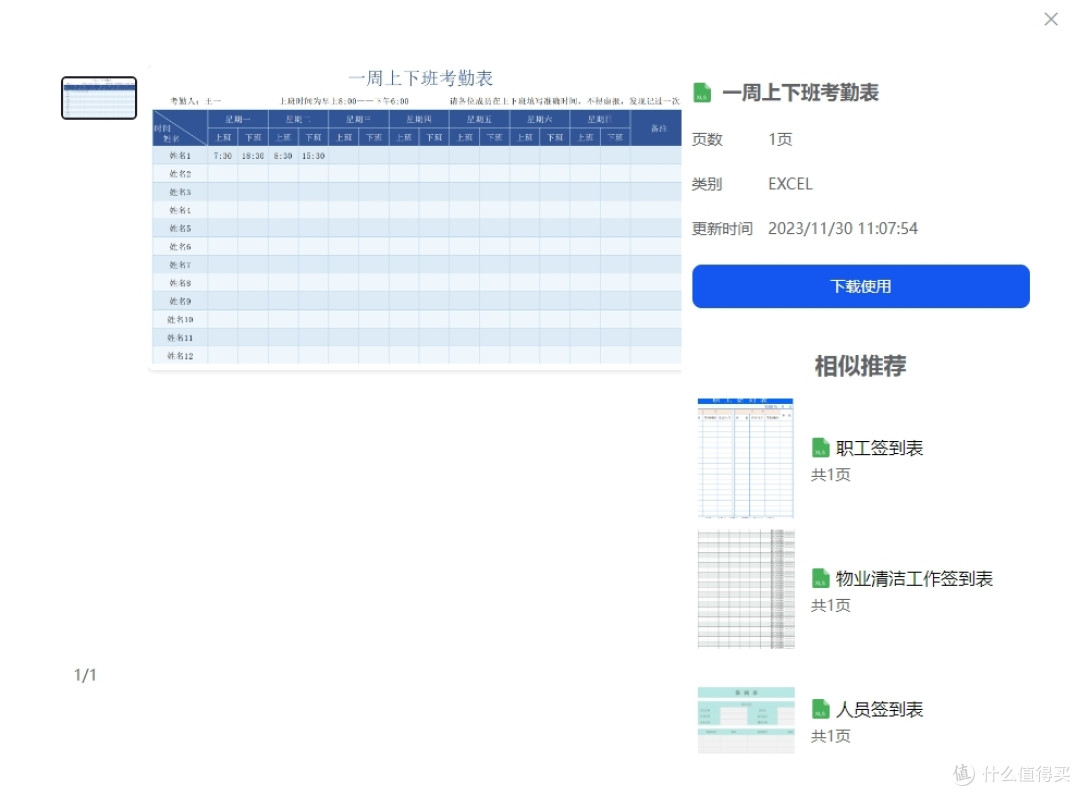Click the green XLS icon beside 一周上下班考勤表
Viewport: 1080px width, 796px height.
coord(702,92)
